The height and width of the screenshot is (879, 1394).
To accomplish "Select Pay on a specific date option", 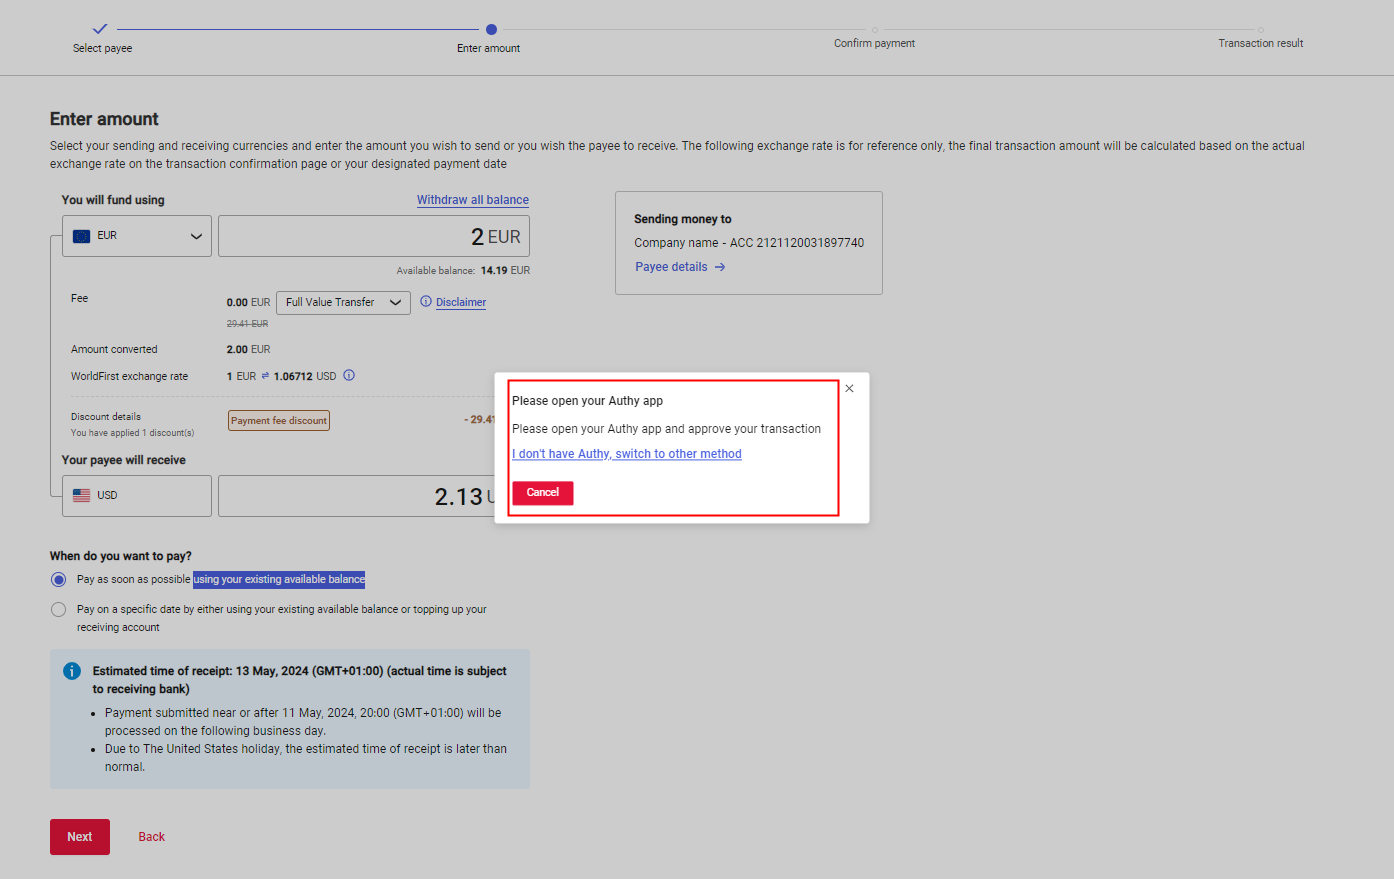I will pyautogui.click(x=59, y=610).
